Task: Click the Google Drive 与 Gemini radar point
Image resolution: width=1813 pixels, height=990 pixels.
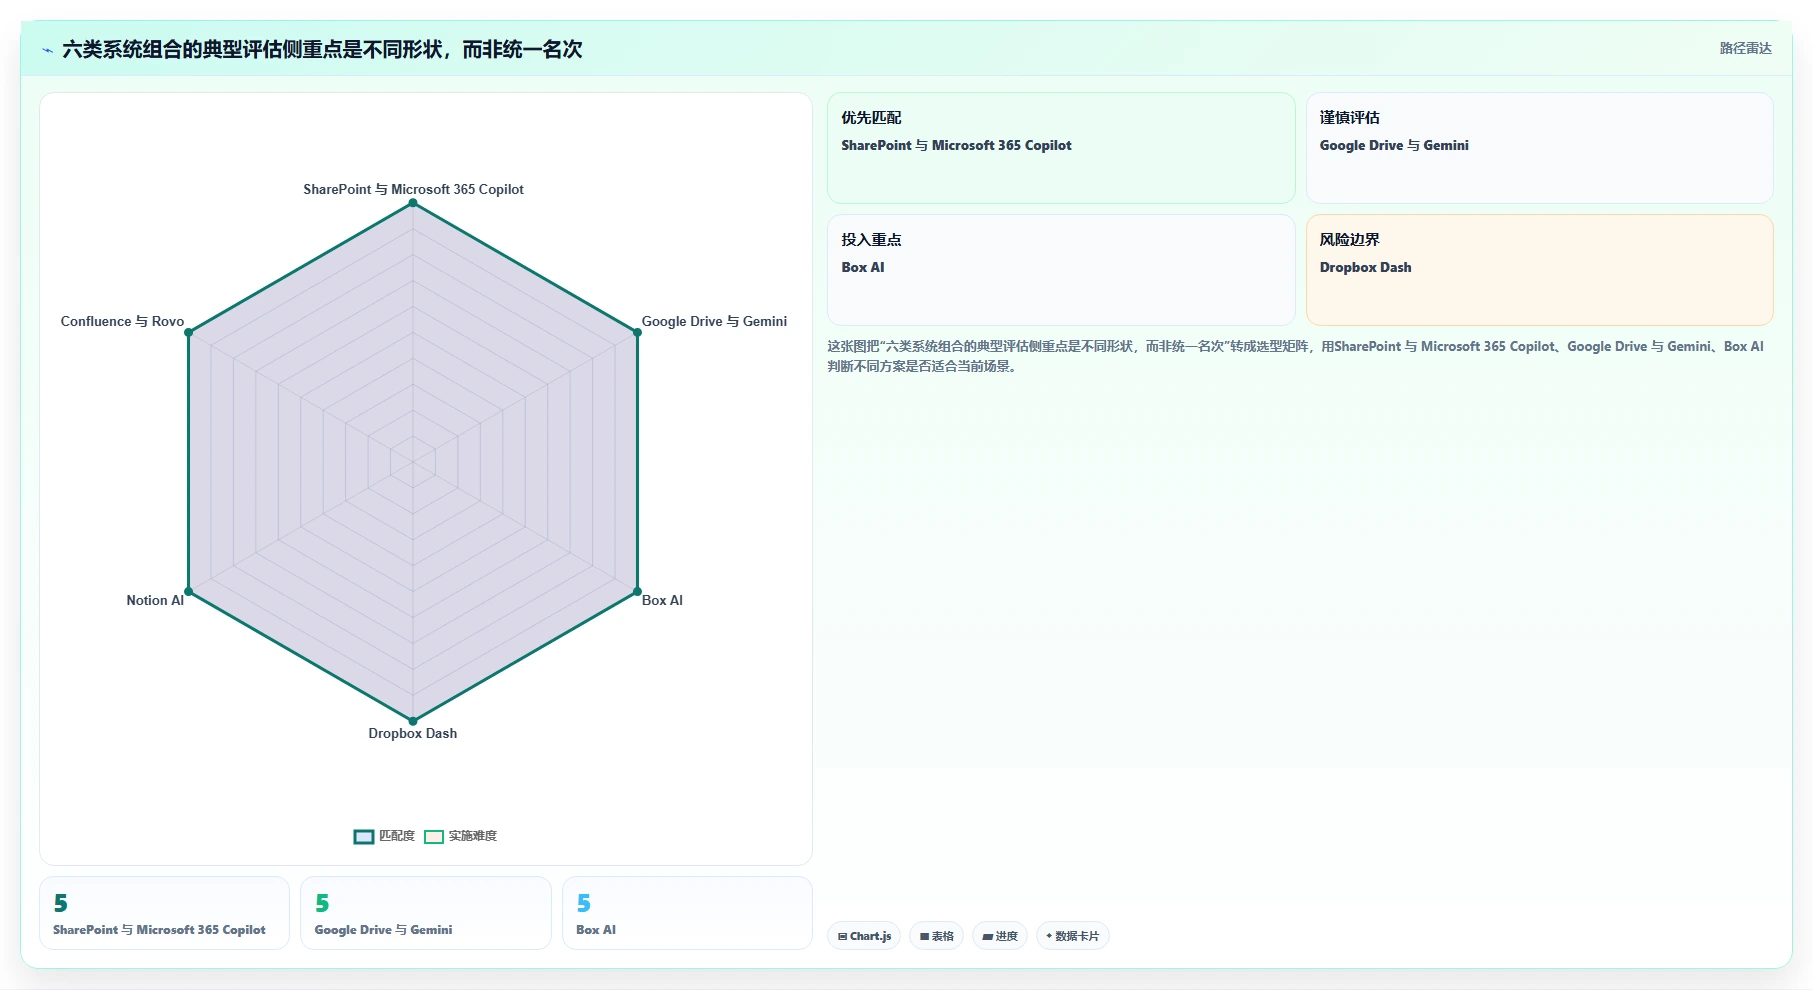Action: pyautogui.click(x=637, y=332)
